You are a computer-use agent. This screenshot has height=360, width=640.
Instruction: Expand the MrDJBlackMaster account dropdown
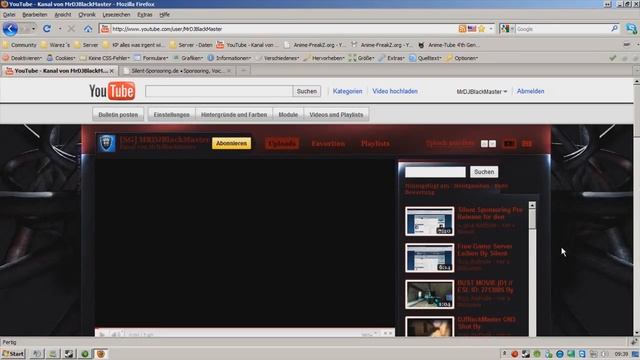coord(482,91)
